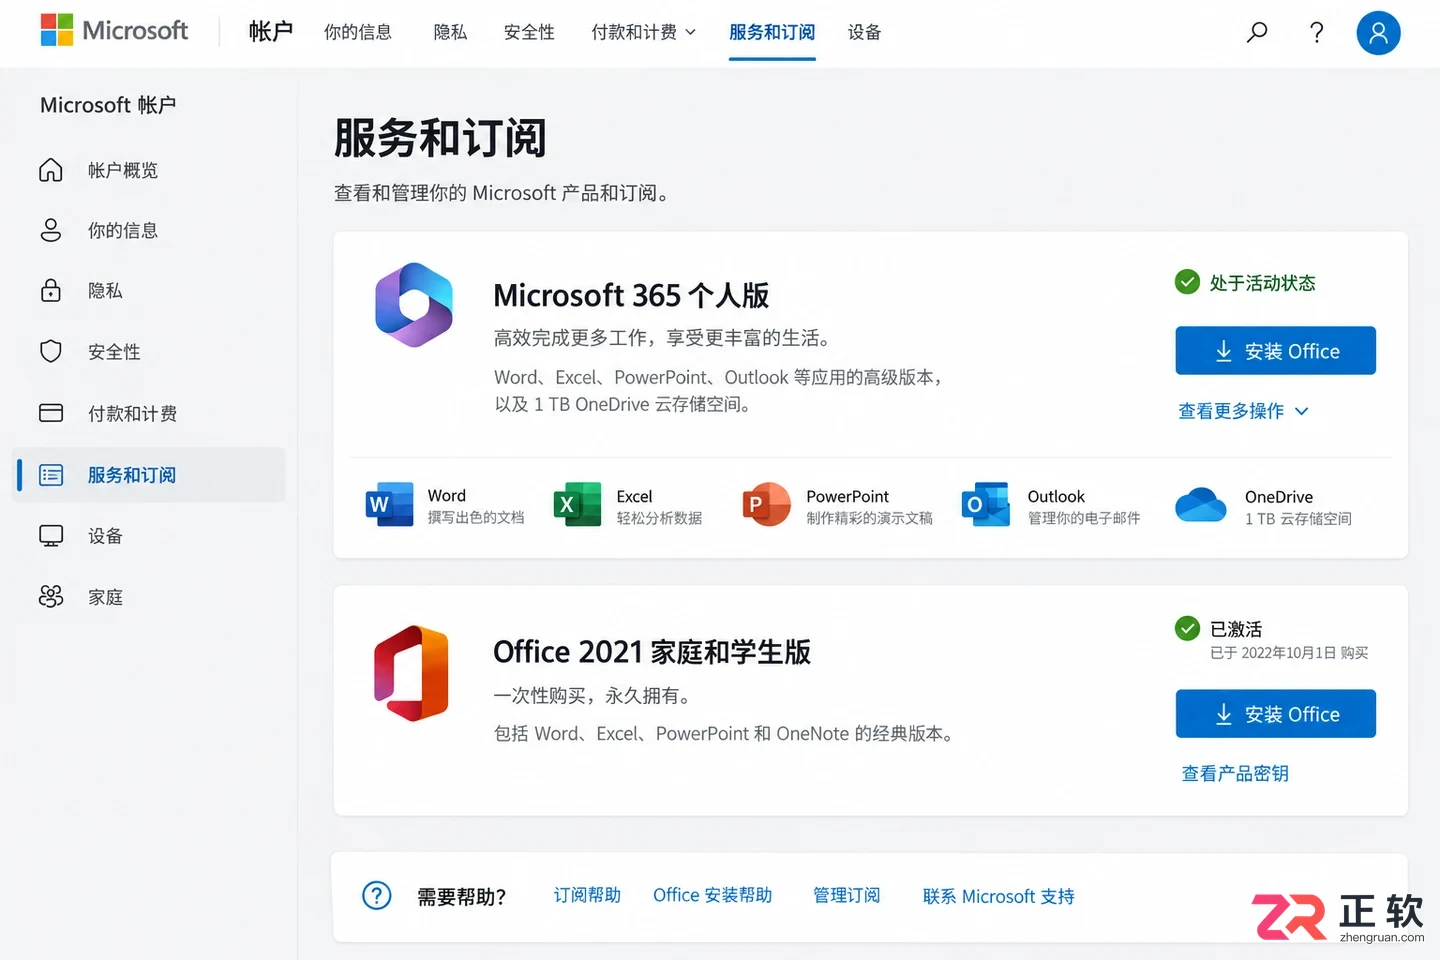Click Microsoft 帐户 sidebar heading
The image size is (1440, 960).
108,105
